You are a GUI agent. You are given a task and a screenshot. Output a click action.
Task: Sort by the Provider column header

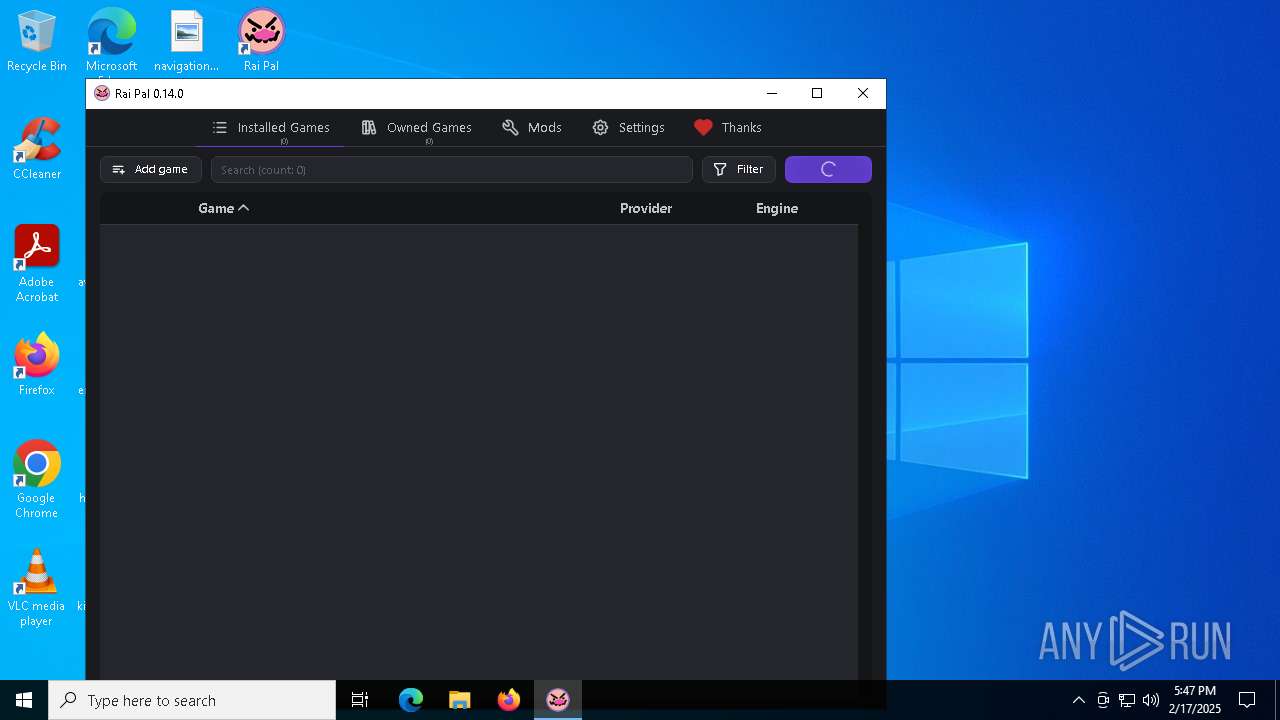tap(646, 208)
